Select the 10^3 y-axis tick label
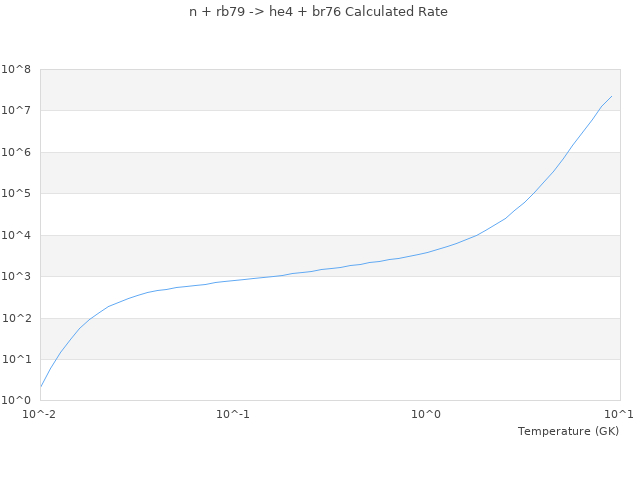This screenshot has height=480, width=640. click(16, 277)
